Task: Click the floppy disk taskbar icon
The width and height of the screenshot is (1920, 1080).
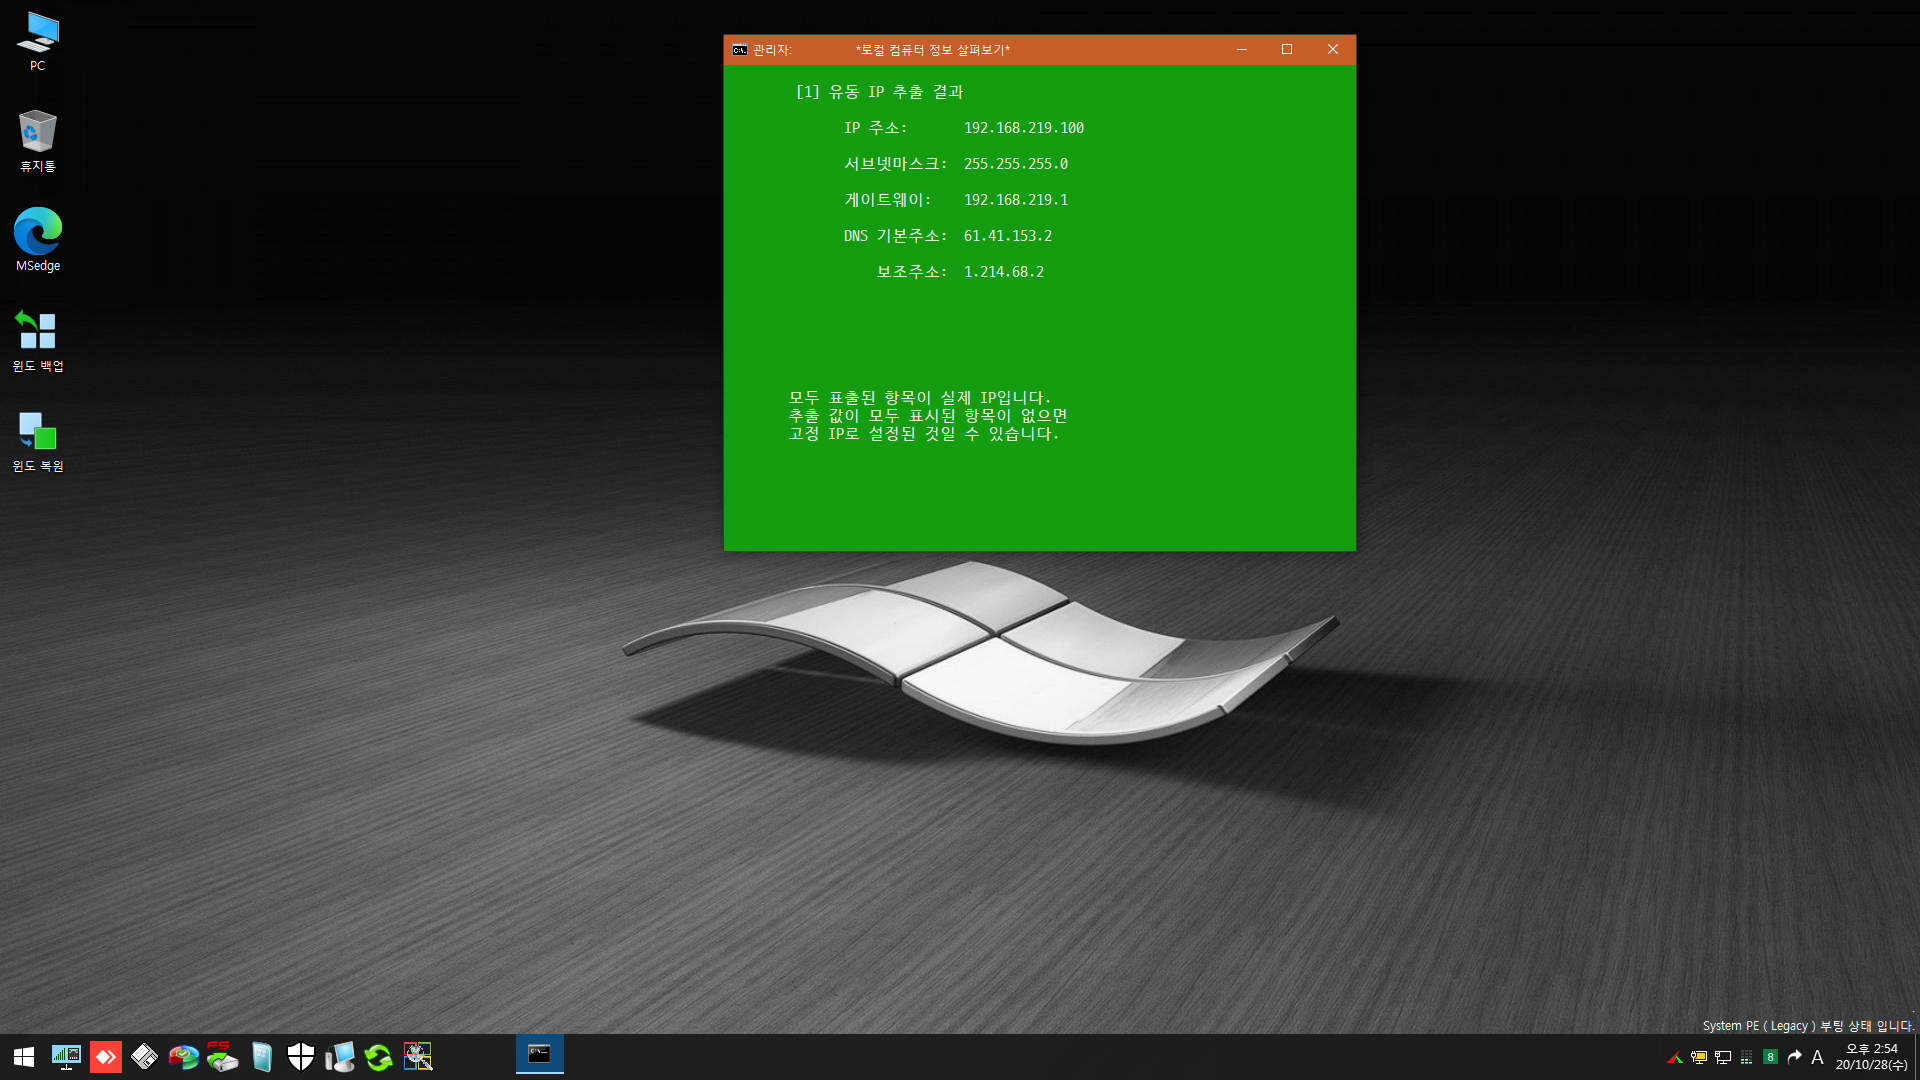Action: click(144, 1057)
